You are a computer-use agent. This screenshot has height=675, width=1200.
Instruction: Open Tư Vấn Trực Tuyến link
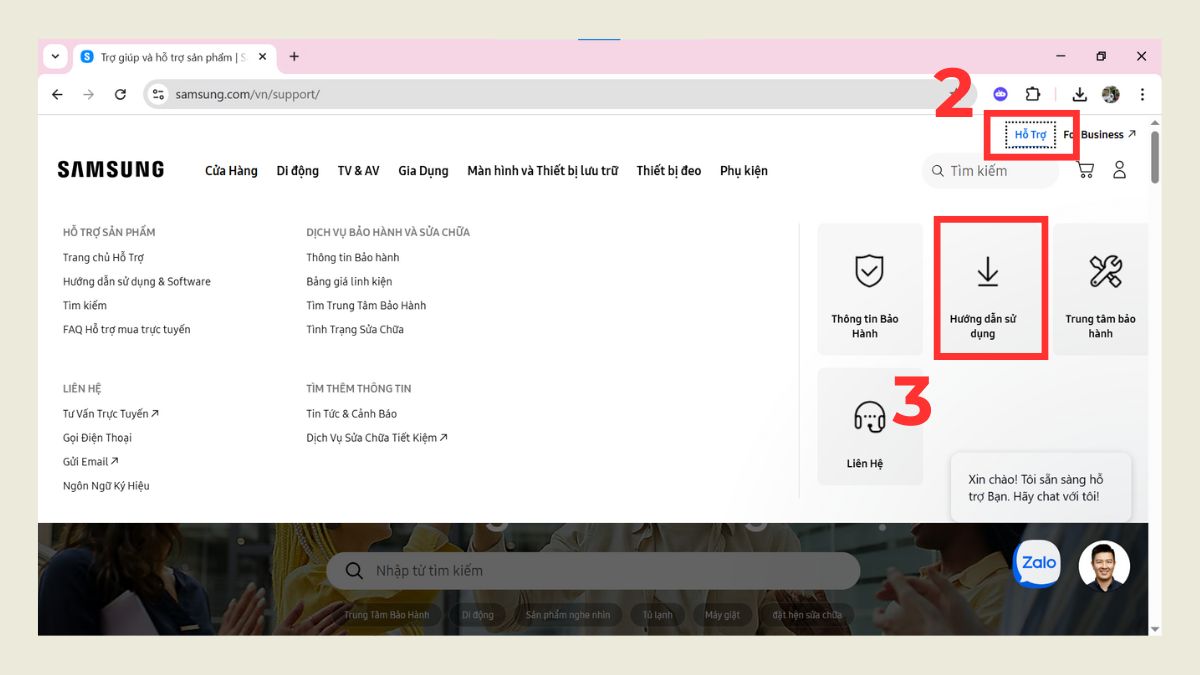point(111,414)
